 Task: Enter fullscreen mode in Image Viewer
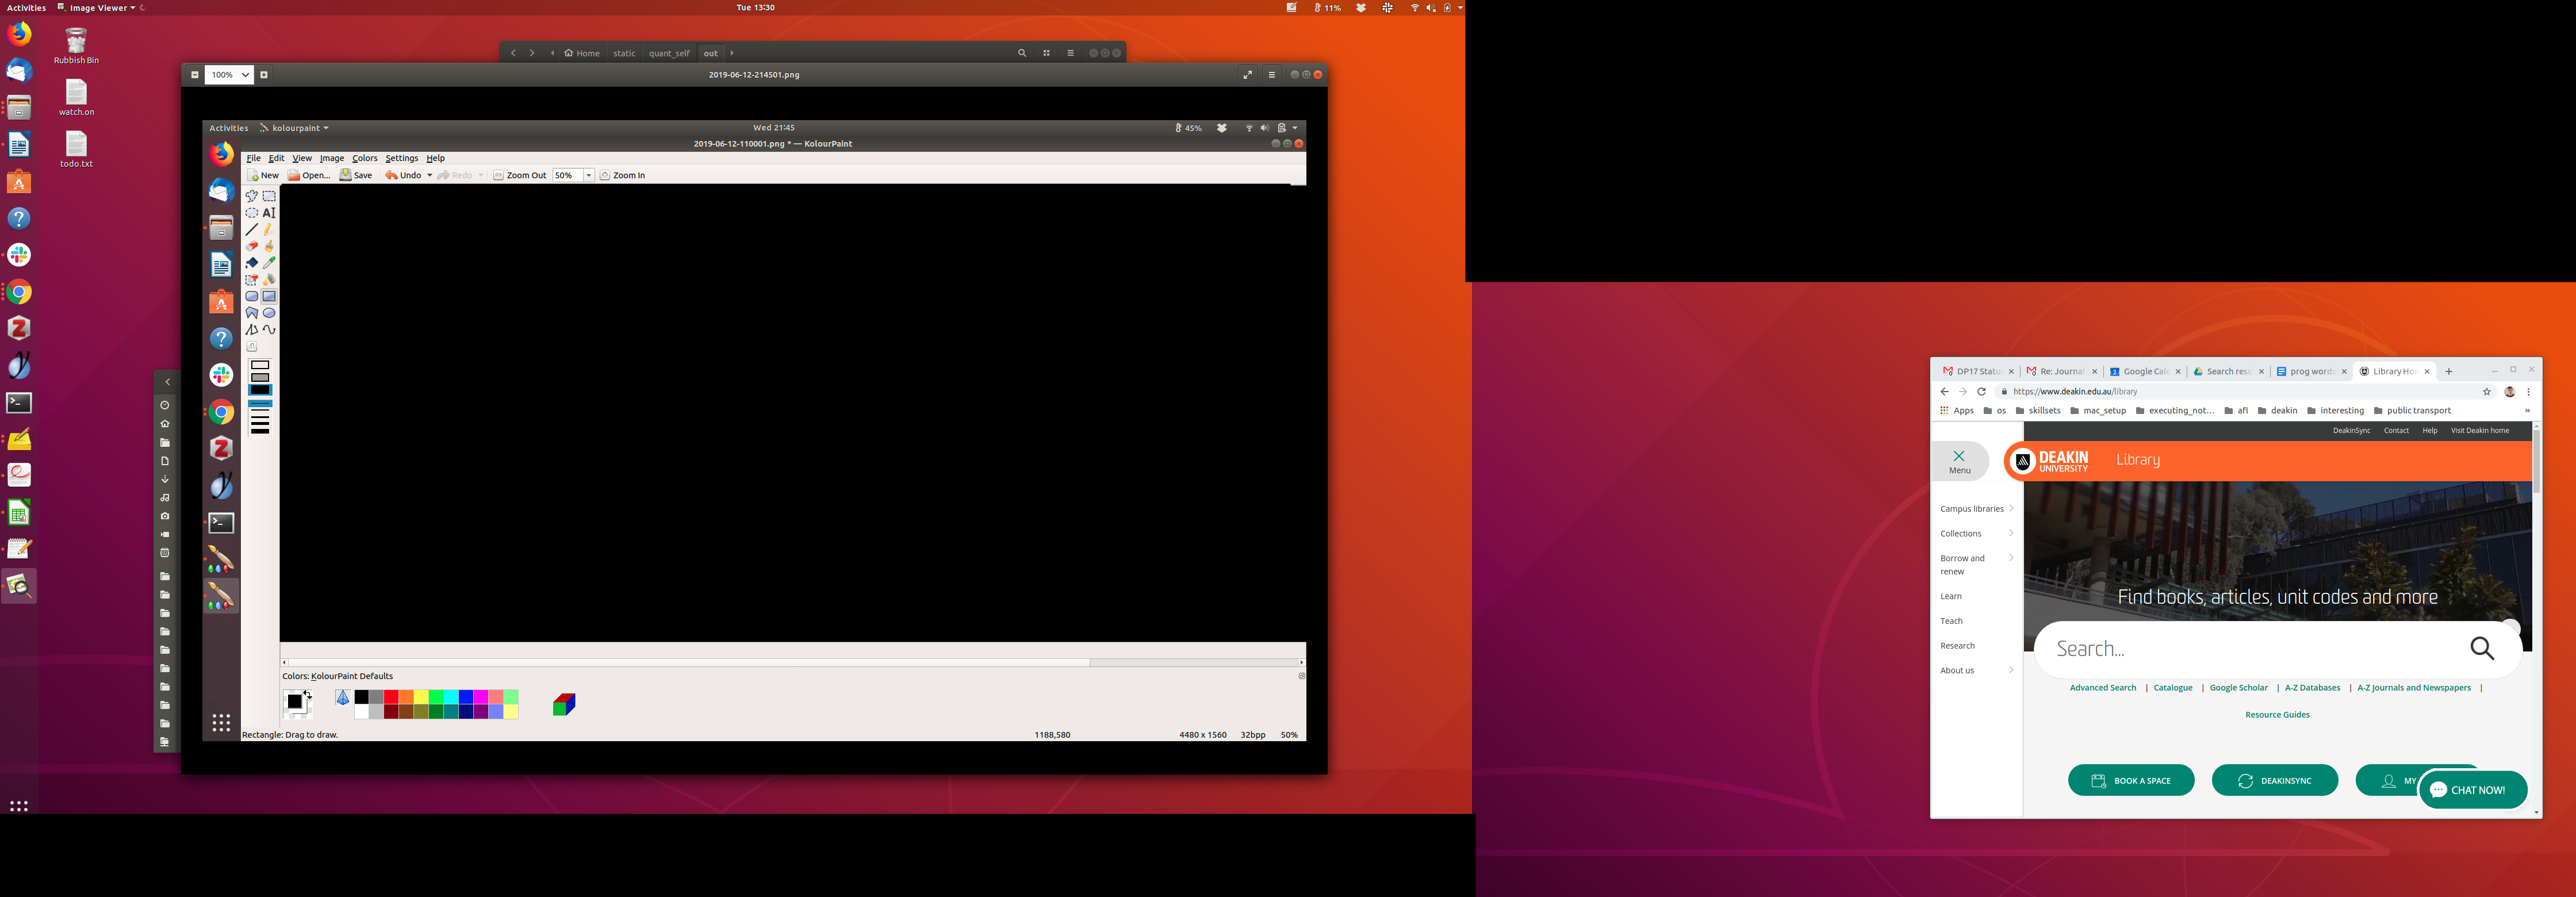click(1247, 74)
